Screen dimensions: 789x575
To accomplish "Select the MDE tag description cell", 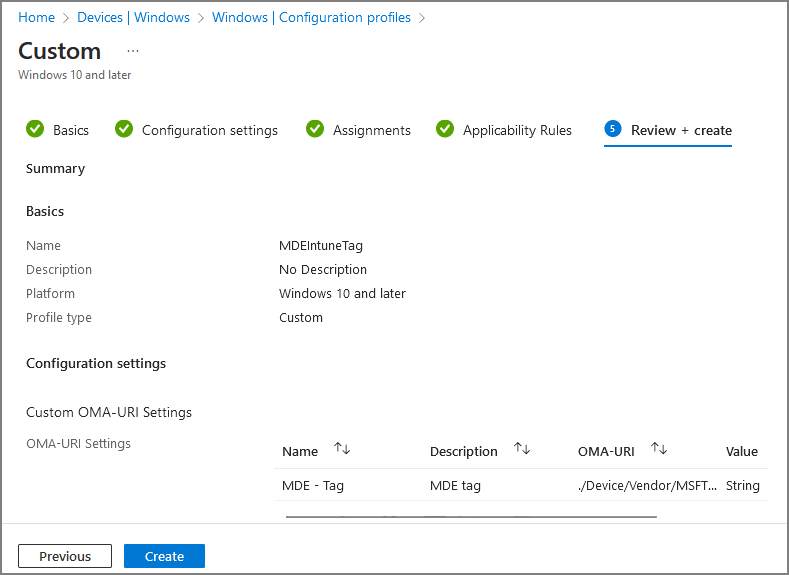I will tap(455, 485).
